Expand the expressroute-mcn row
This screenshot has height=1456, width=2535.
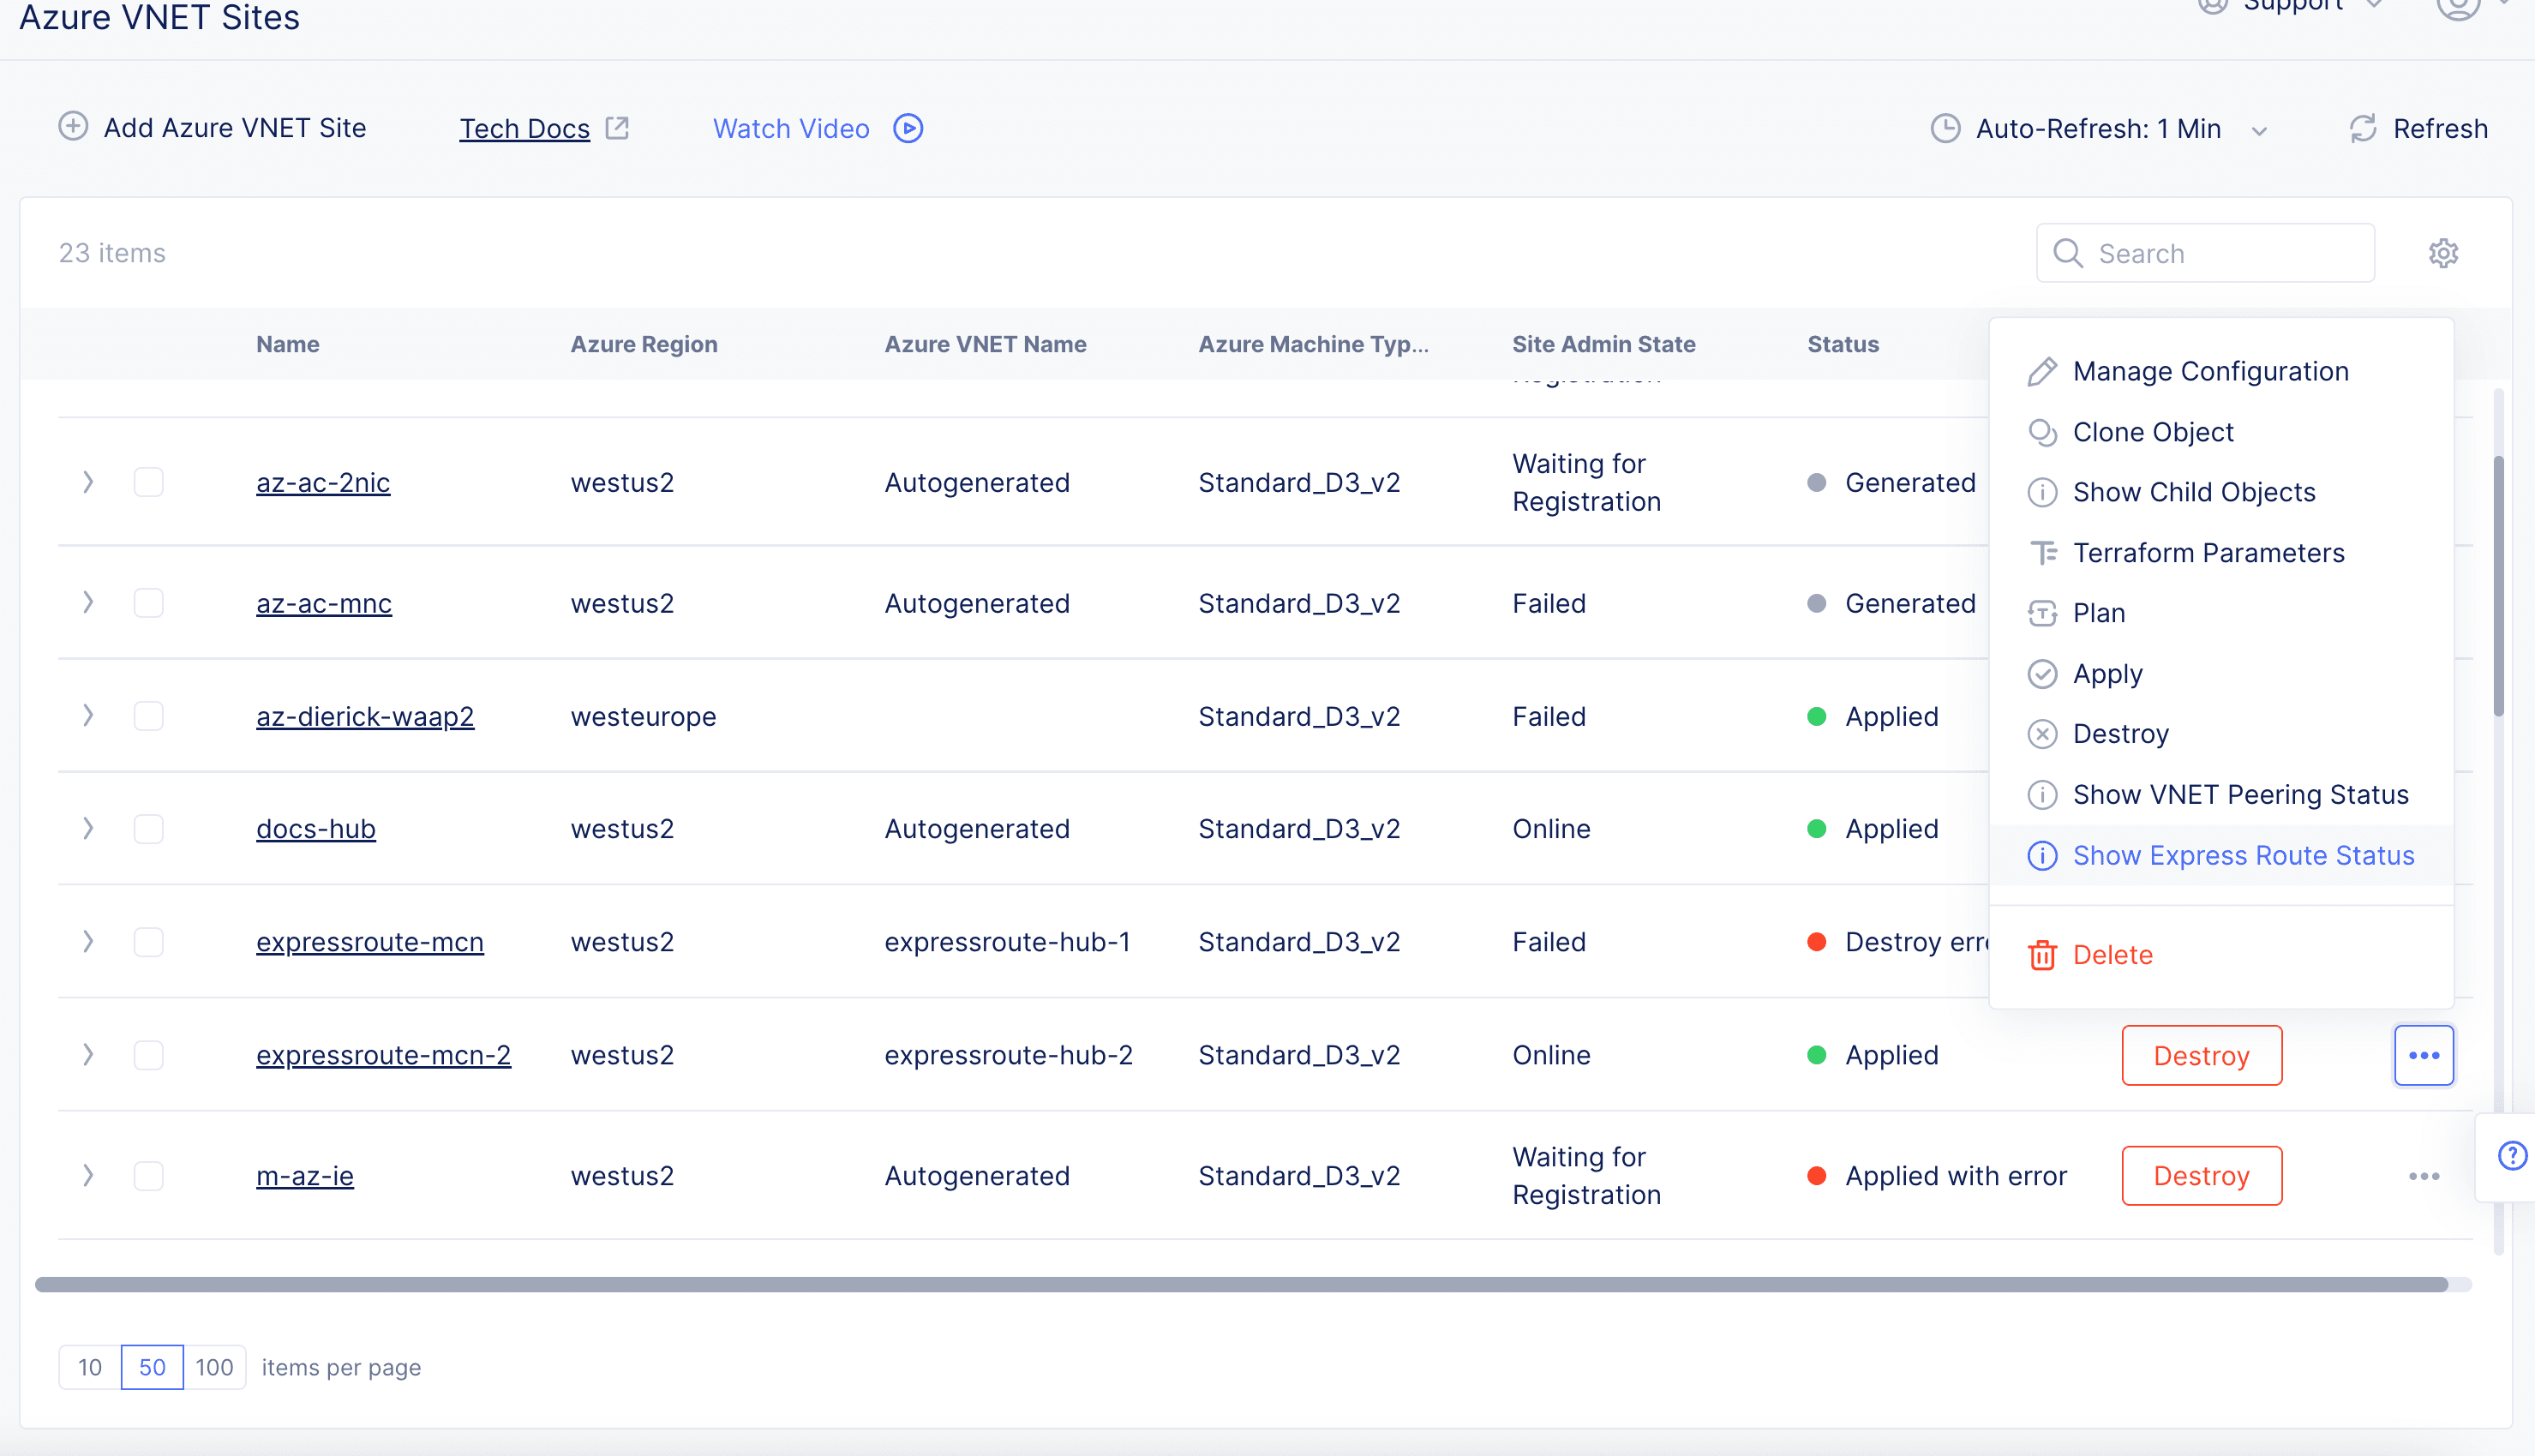(x=88, y=942)
